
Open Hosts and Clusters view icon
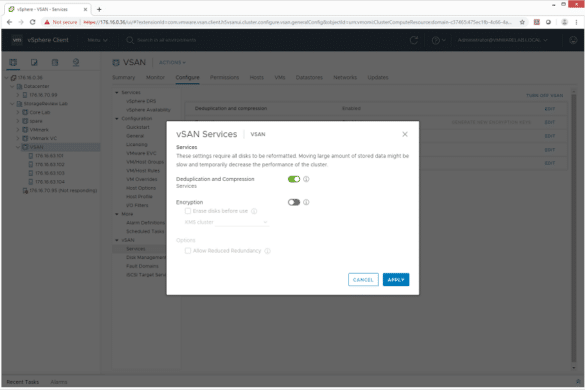pyautogui.click(x=13, y=62)
